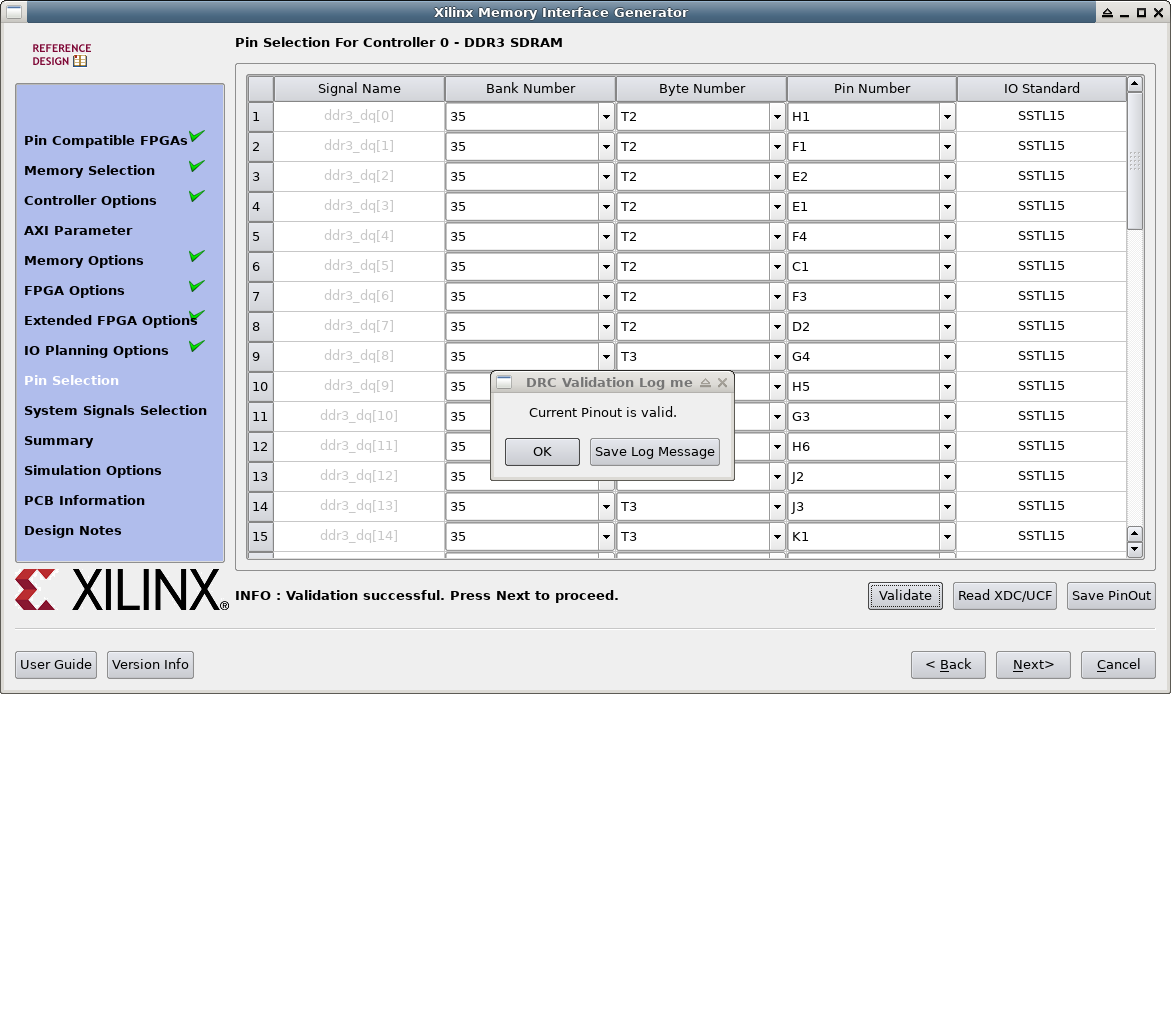Image resolution: width=1171 pixels, height=1009 pixels.
Task: Expand Pin Number dropdown showing H6
Action: pos(947,447)
